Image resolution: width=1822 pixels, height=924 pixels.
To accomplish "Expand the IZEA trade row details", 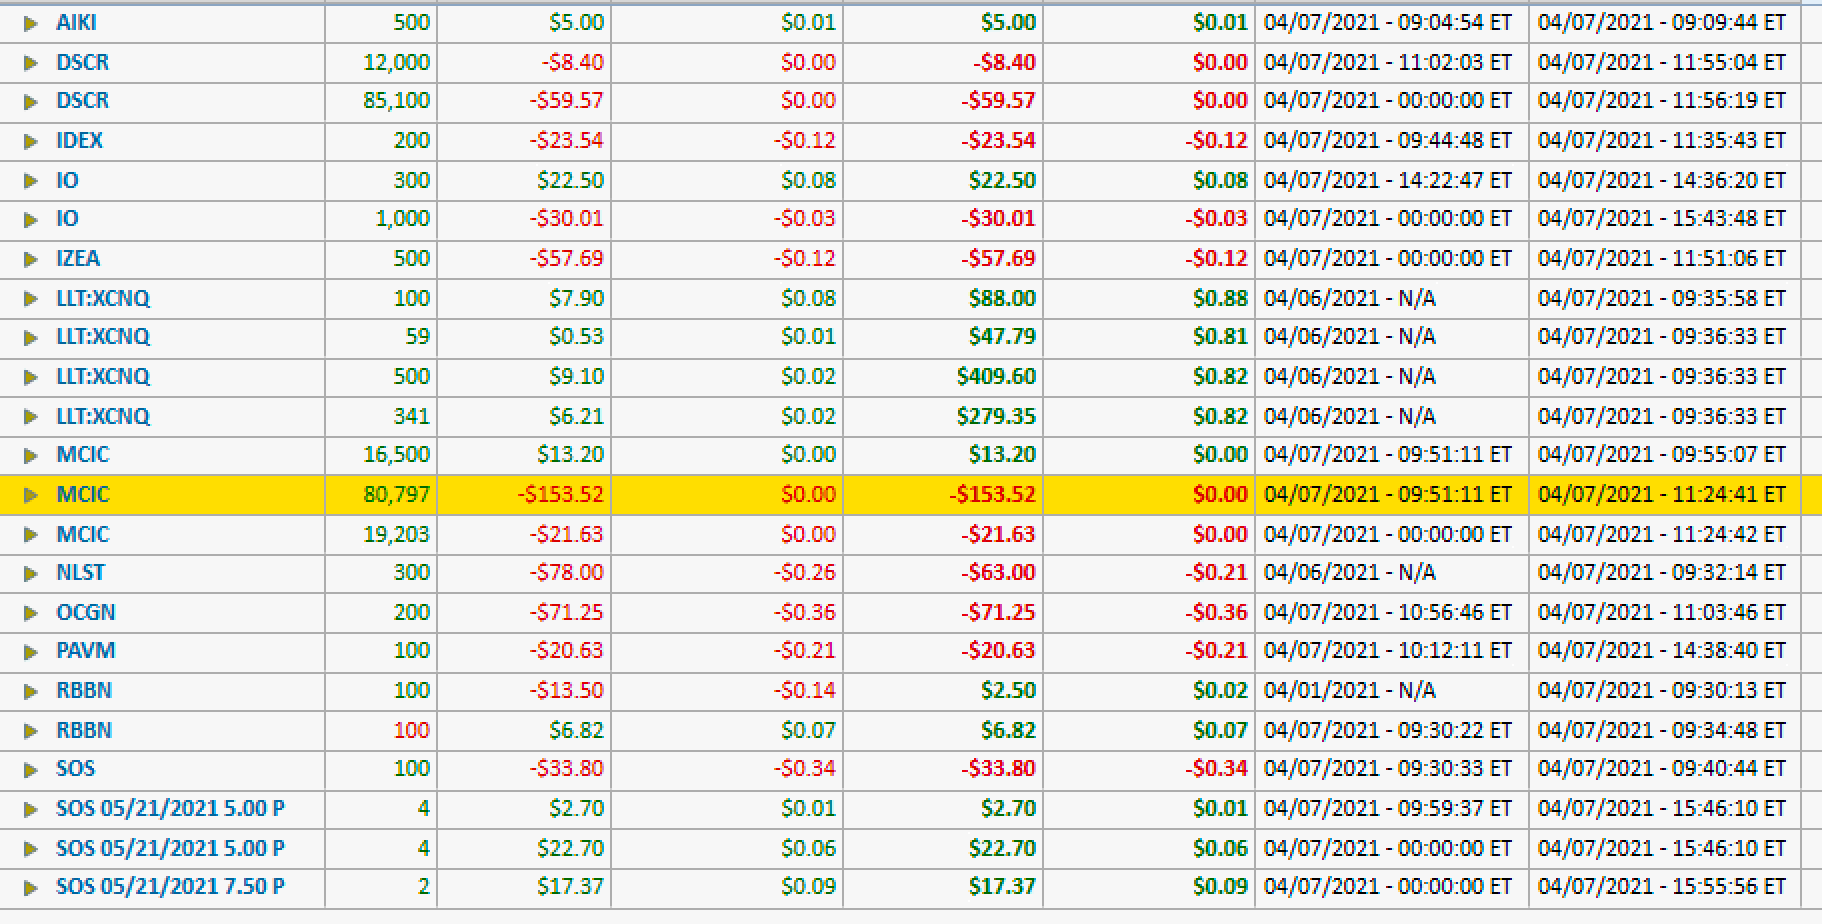I will tap(31, 259).
